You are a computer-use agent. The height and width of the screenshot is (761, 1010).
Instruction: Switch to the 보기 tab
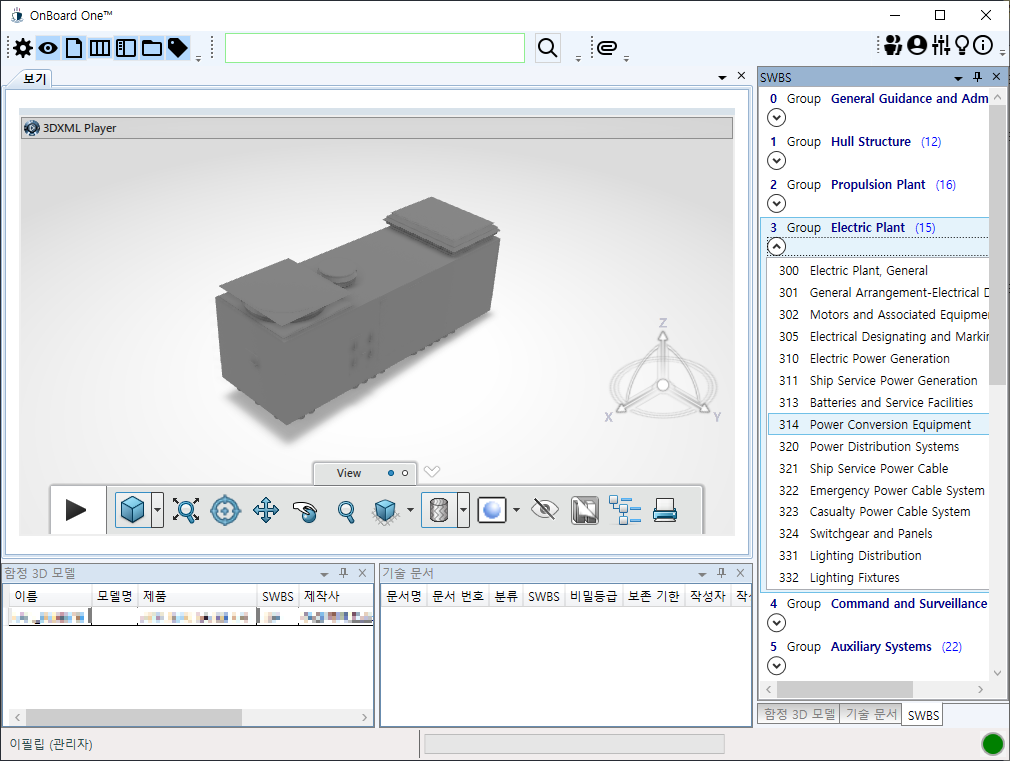(x=35, y=79)
